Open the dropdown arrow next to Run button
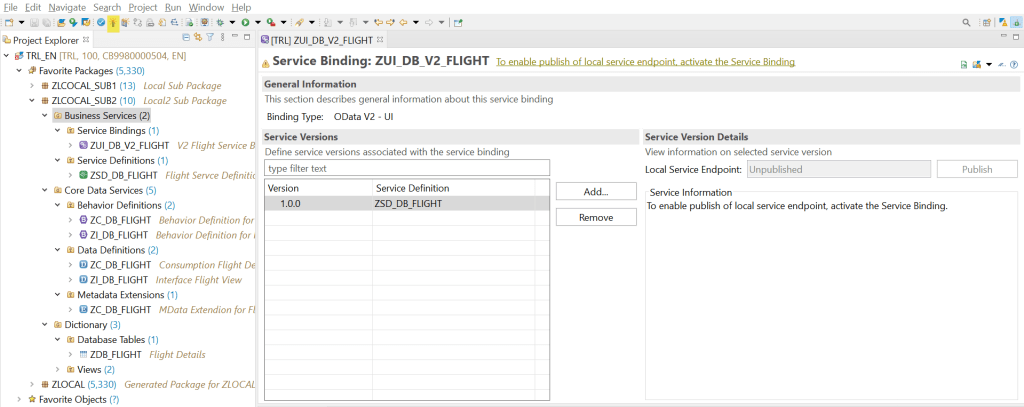 click(x=256, y=22)
